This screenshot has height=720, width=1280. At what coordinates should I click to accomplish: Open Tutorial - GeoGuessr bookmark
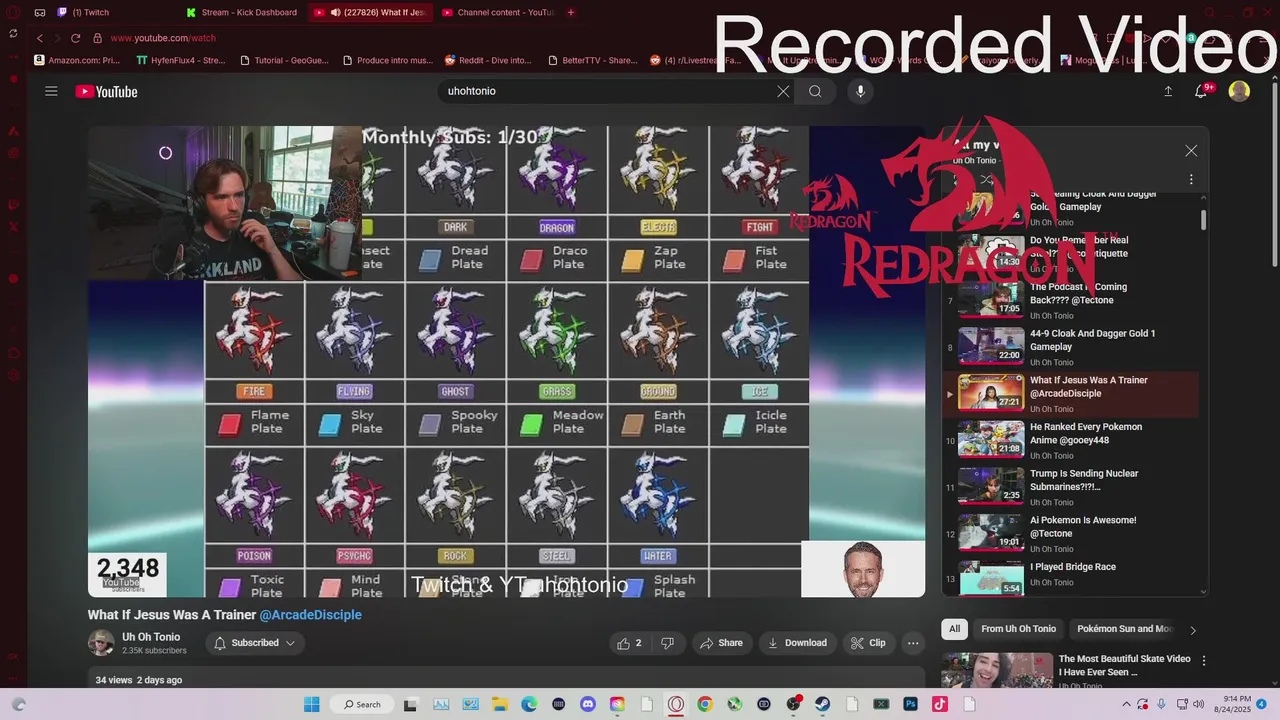[x=284, y=60]
